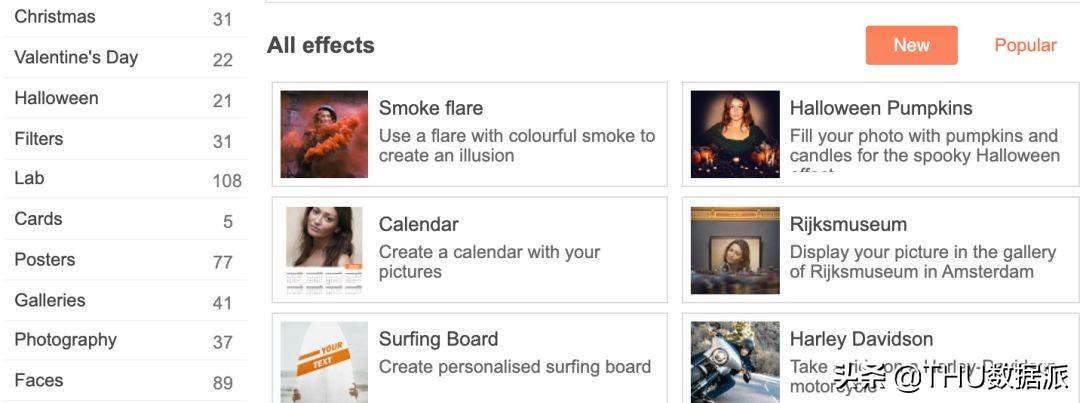Image resolution: width=1080 pixels, height=403 pixels.
Task: Browse the Posters category
Action: [x=45, y=259]
